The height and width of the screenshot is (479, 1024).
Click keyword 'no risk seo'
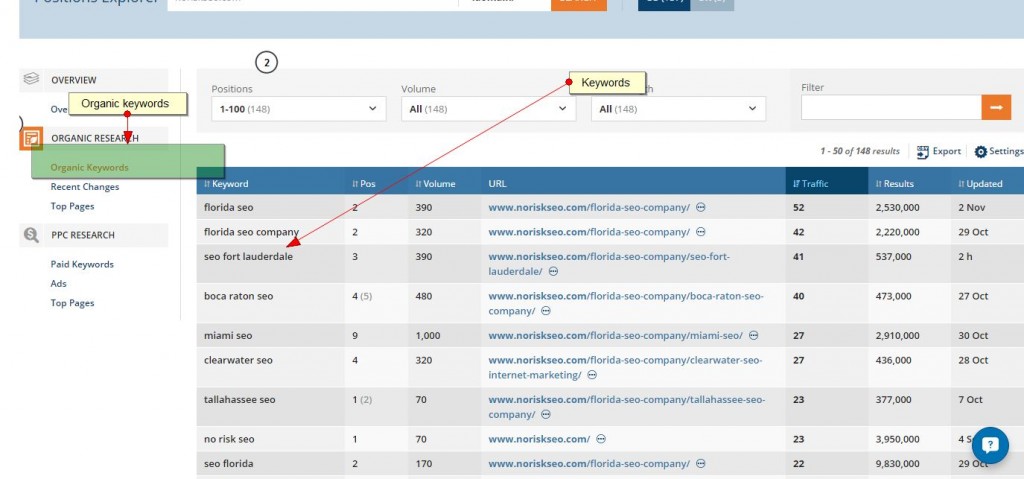click(229, 439)
